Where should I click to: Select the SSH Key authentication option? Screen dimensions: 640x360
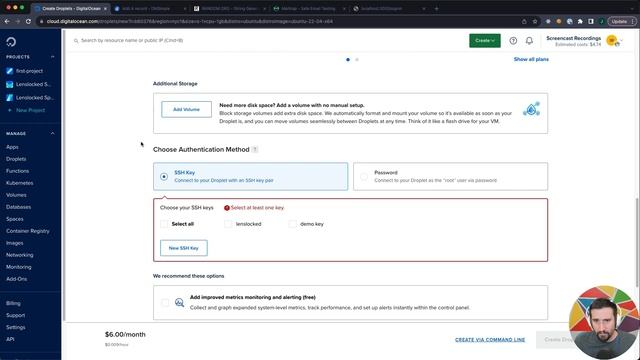point(251,176)
